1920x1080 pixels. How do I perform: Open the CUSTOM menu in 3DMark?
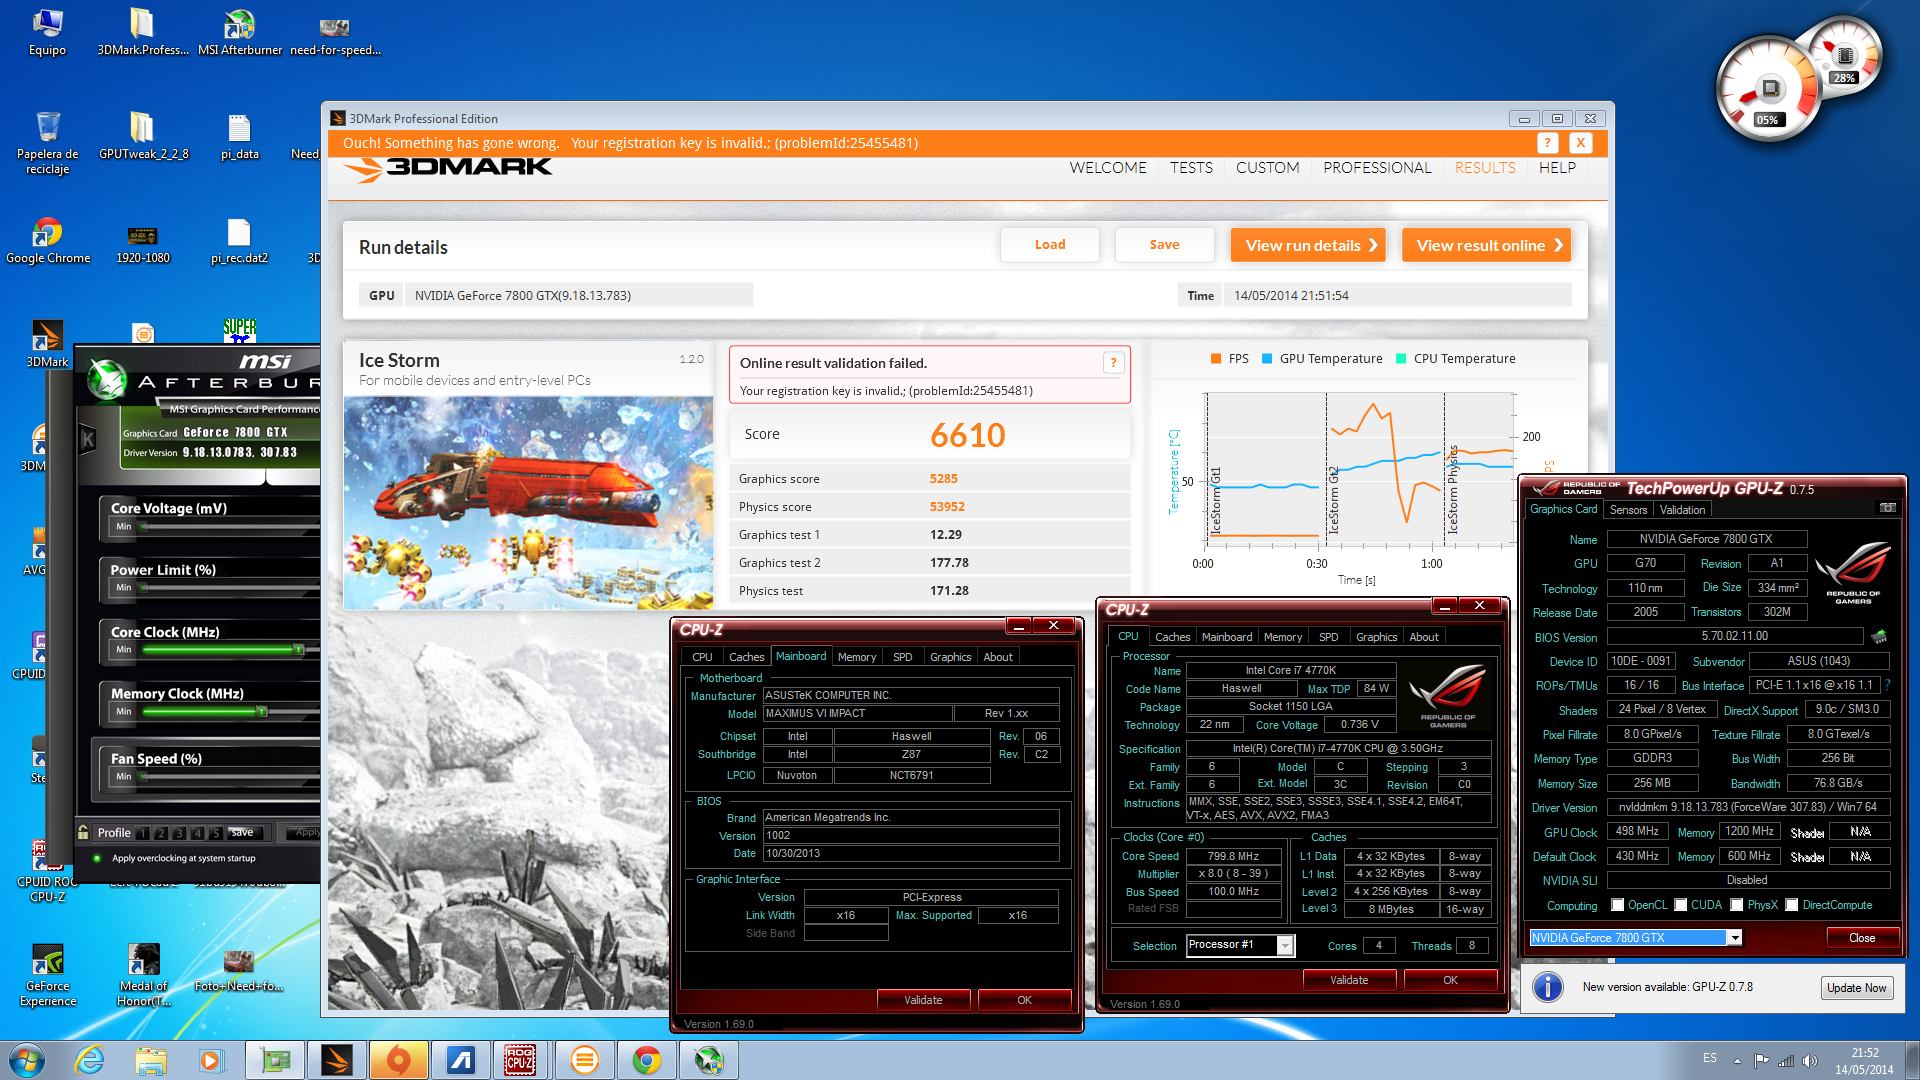tap(1267, 168)
